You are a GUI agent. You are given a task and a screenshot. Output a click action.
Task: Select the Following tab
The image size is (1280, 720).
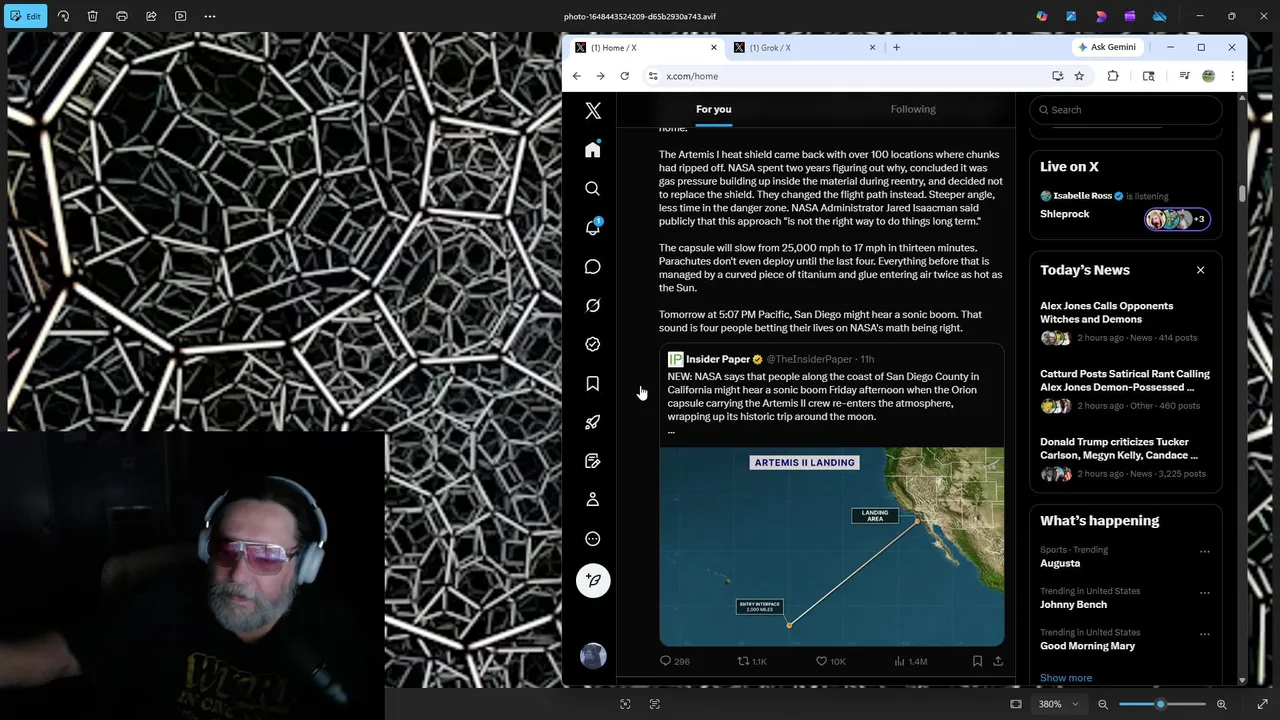pos(913,109)
